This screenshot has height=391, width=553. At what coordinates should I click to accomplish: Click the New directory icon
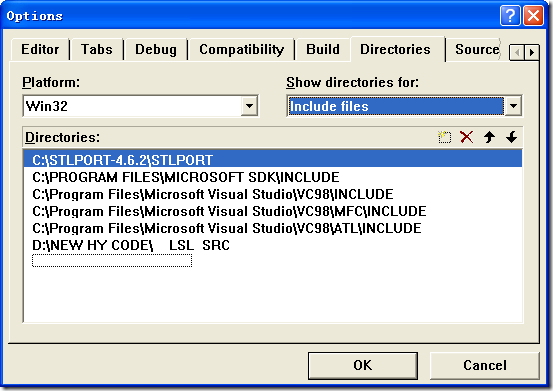(444, 137)
